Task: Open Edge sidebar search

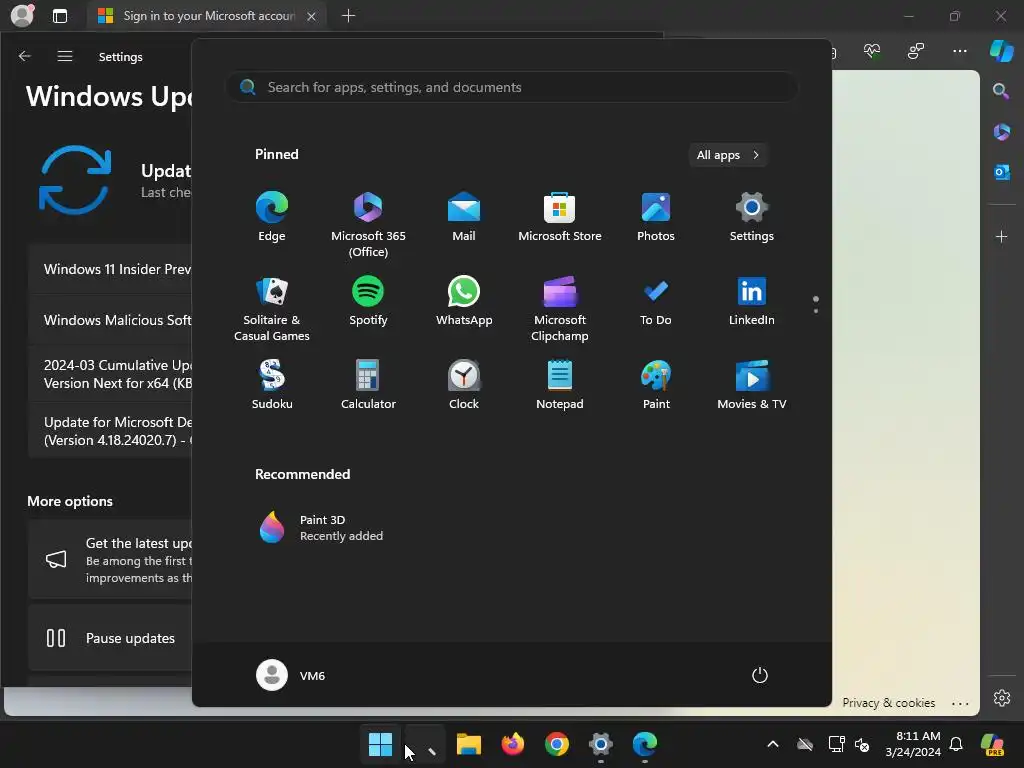Action: coord(1001,91)
